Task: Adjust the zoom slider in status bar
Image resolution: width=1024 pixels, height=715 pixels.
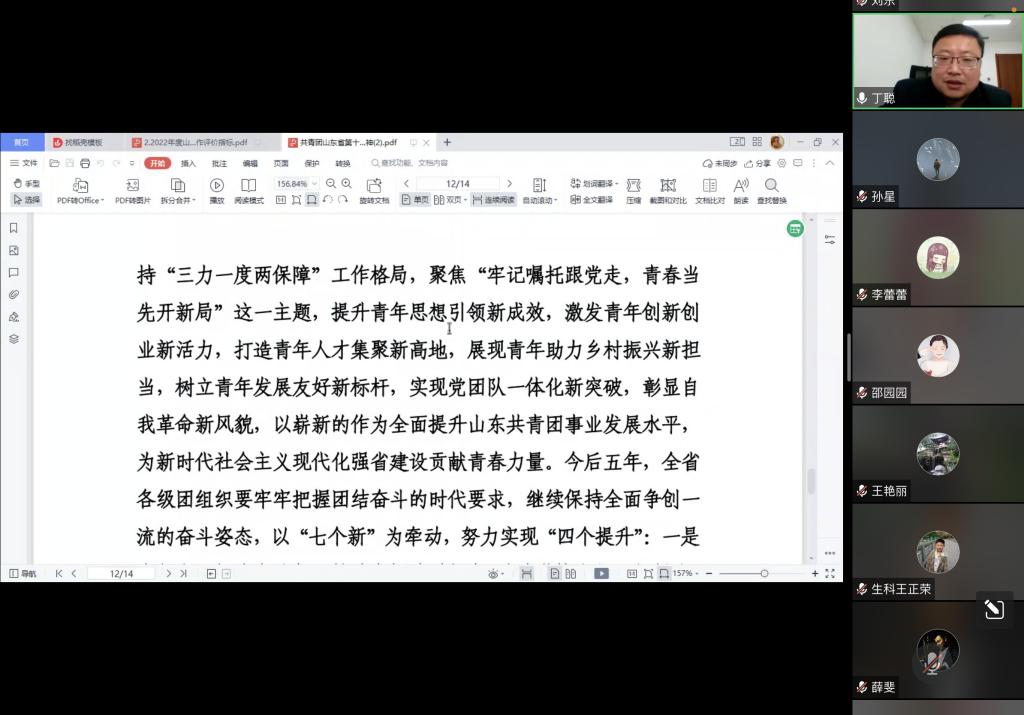Action: pyautogui.click(x=764, y=574)
